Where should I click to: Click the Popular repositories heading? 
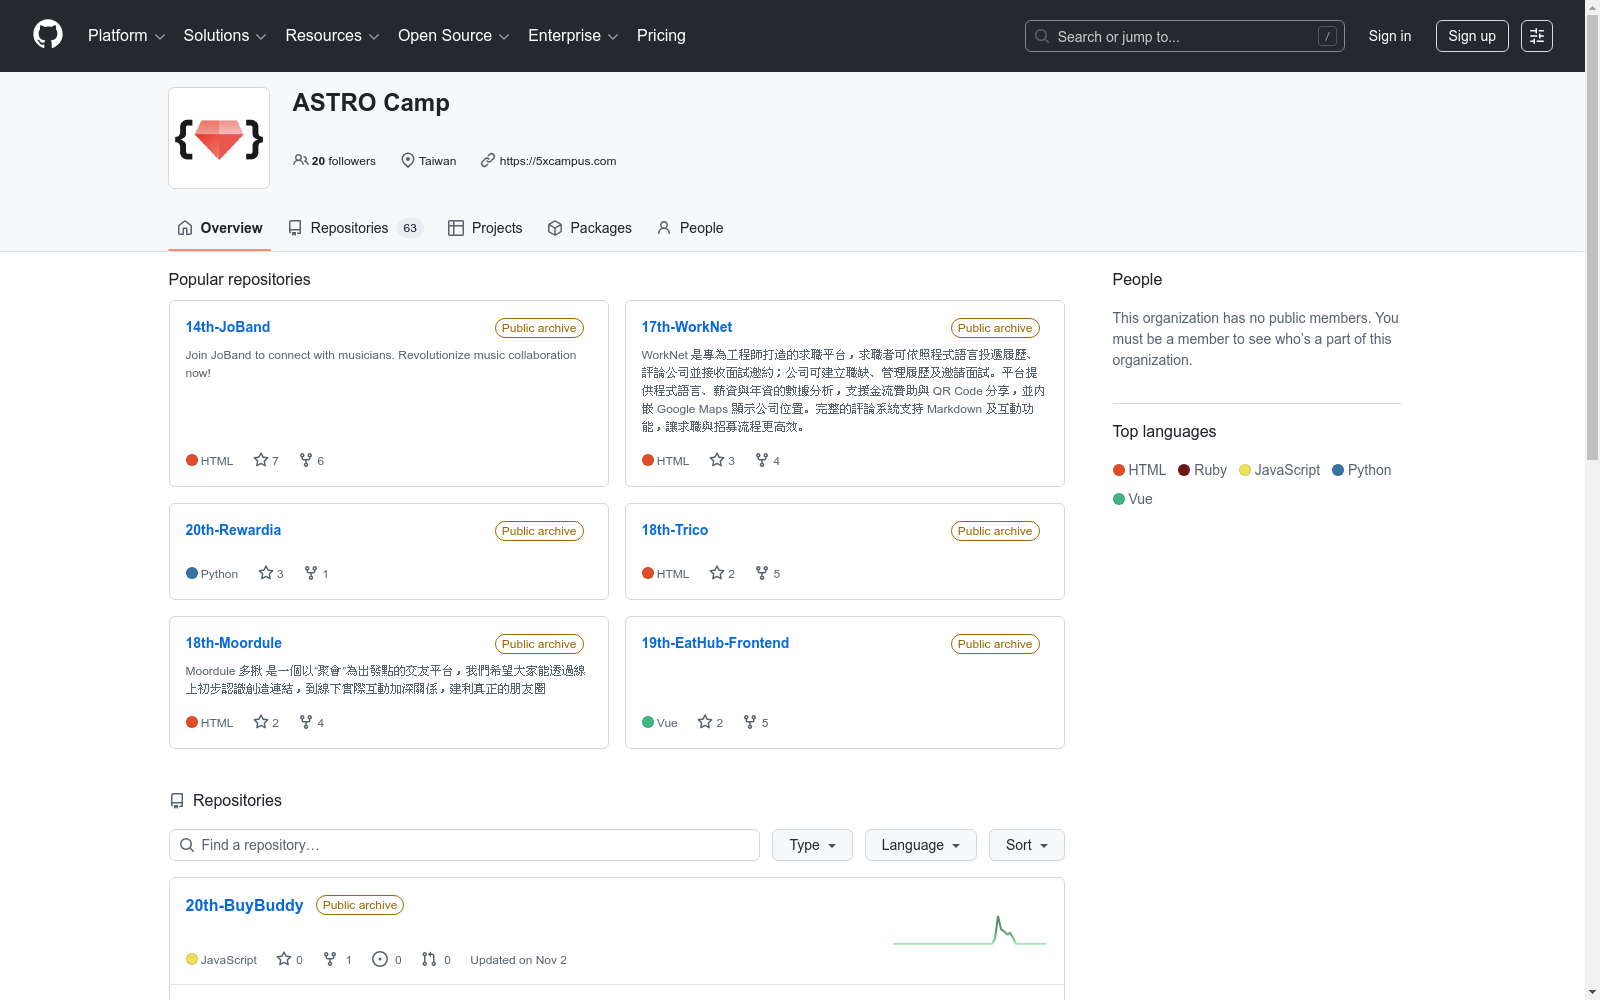pyautogui.click(x=239, y=279)
